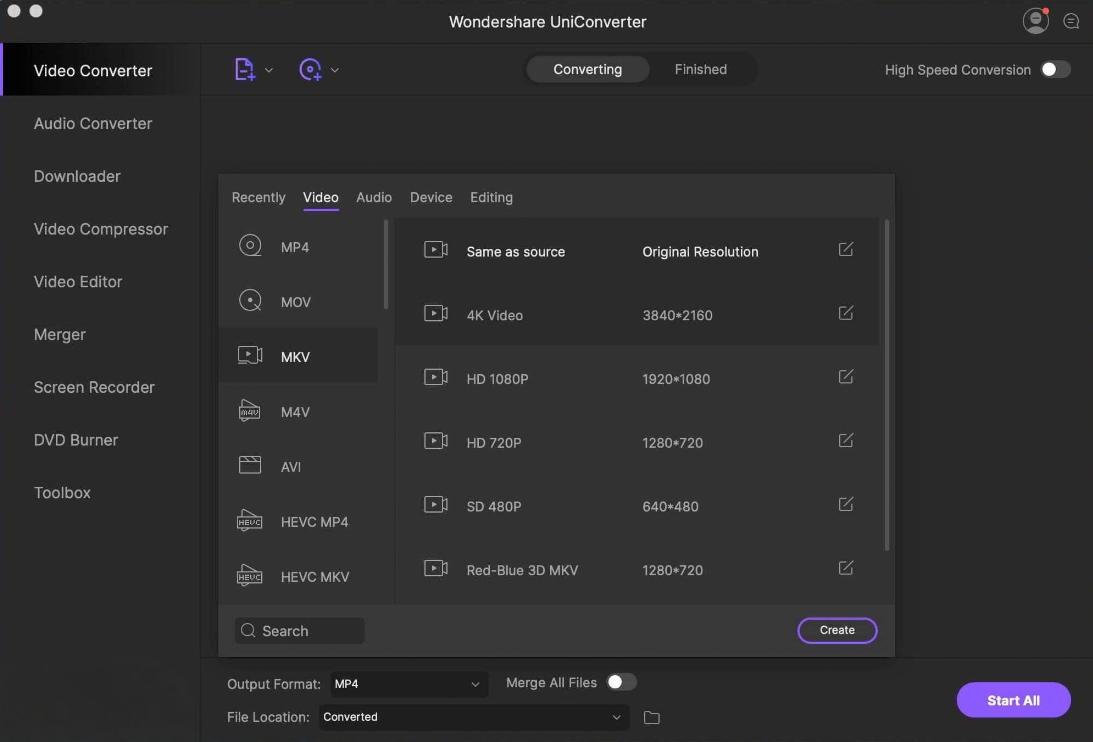Screen dimensions: 1093x742
Task: Toggle High Speed Conversion switch
Action: pos(1055,70)
